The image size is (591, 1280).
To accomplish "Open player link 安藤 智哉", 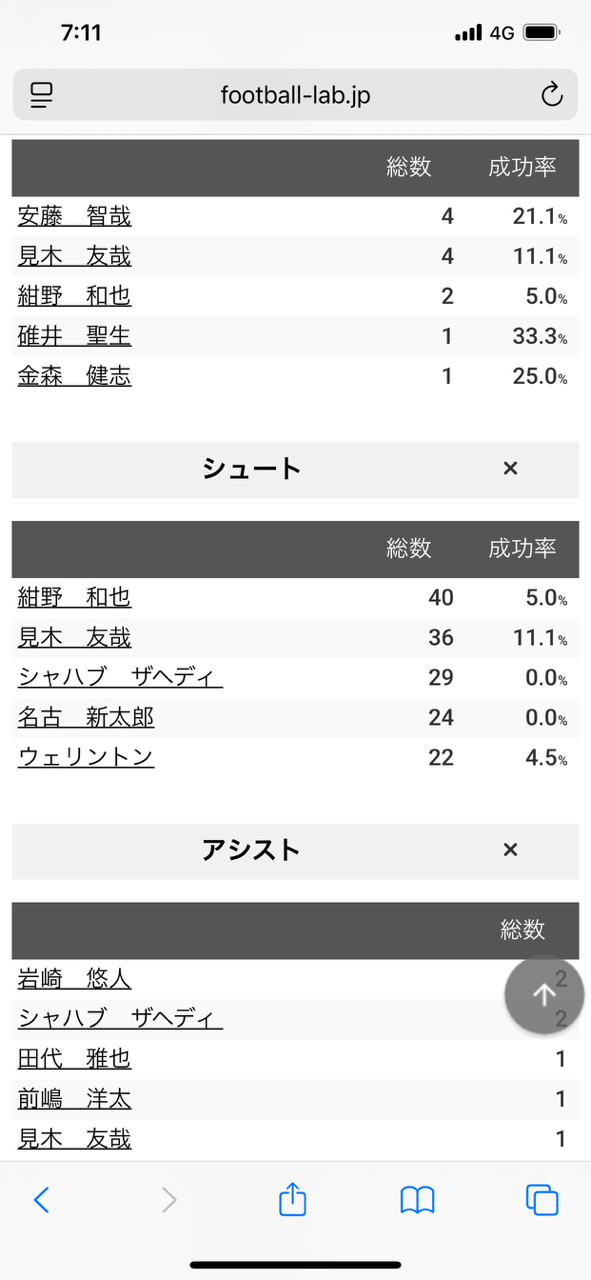I will 75,216.
